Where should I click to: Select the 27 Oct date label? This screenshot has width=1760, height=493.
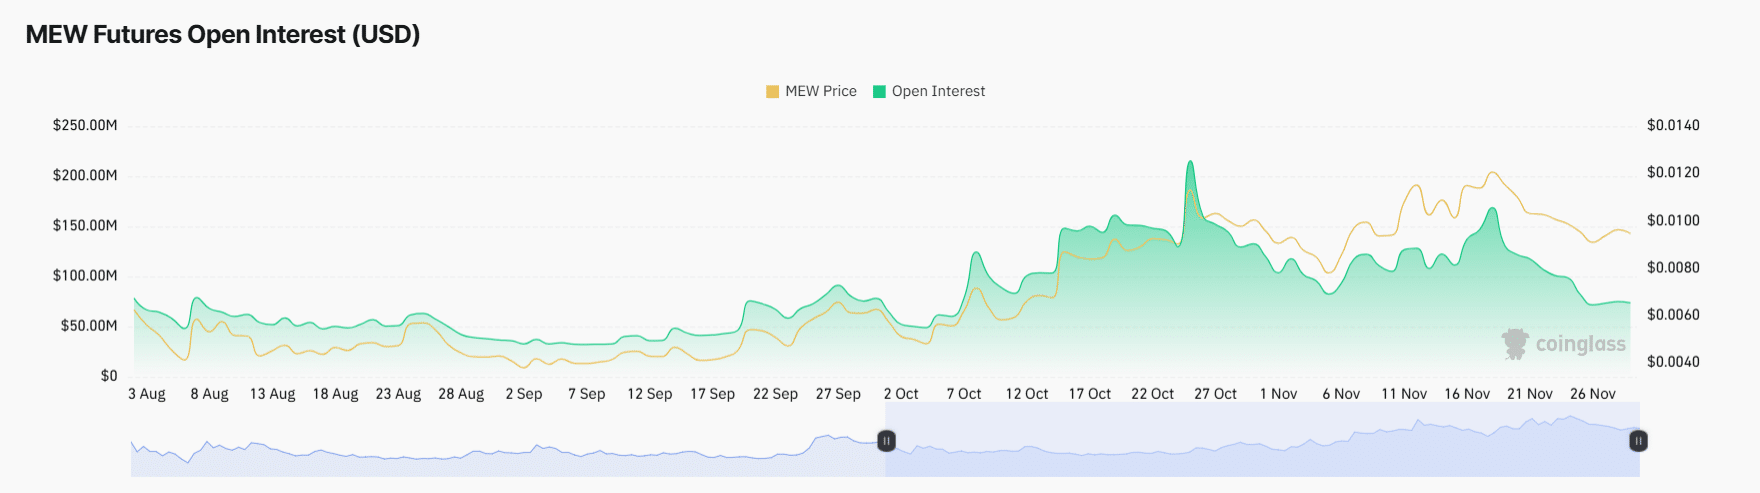coord(1215,394)
